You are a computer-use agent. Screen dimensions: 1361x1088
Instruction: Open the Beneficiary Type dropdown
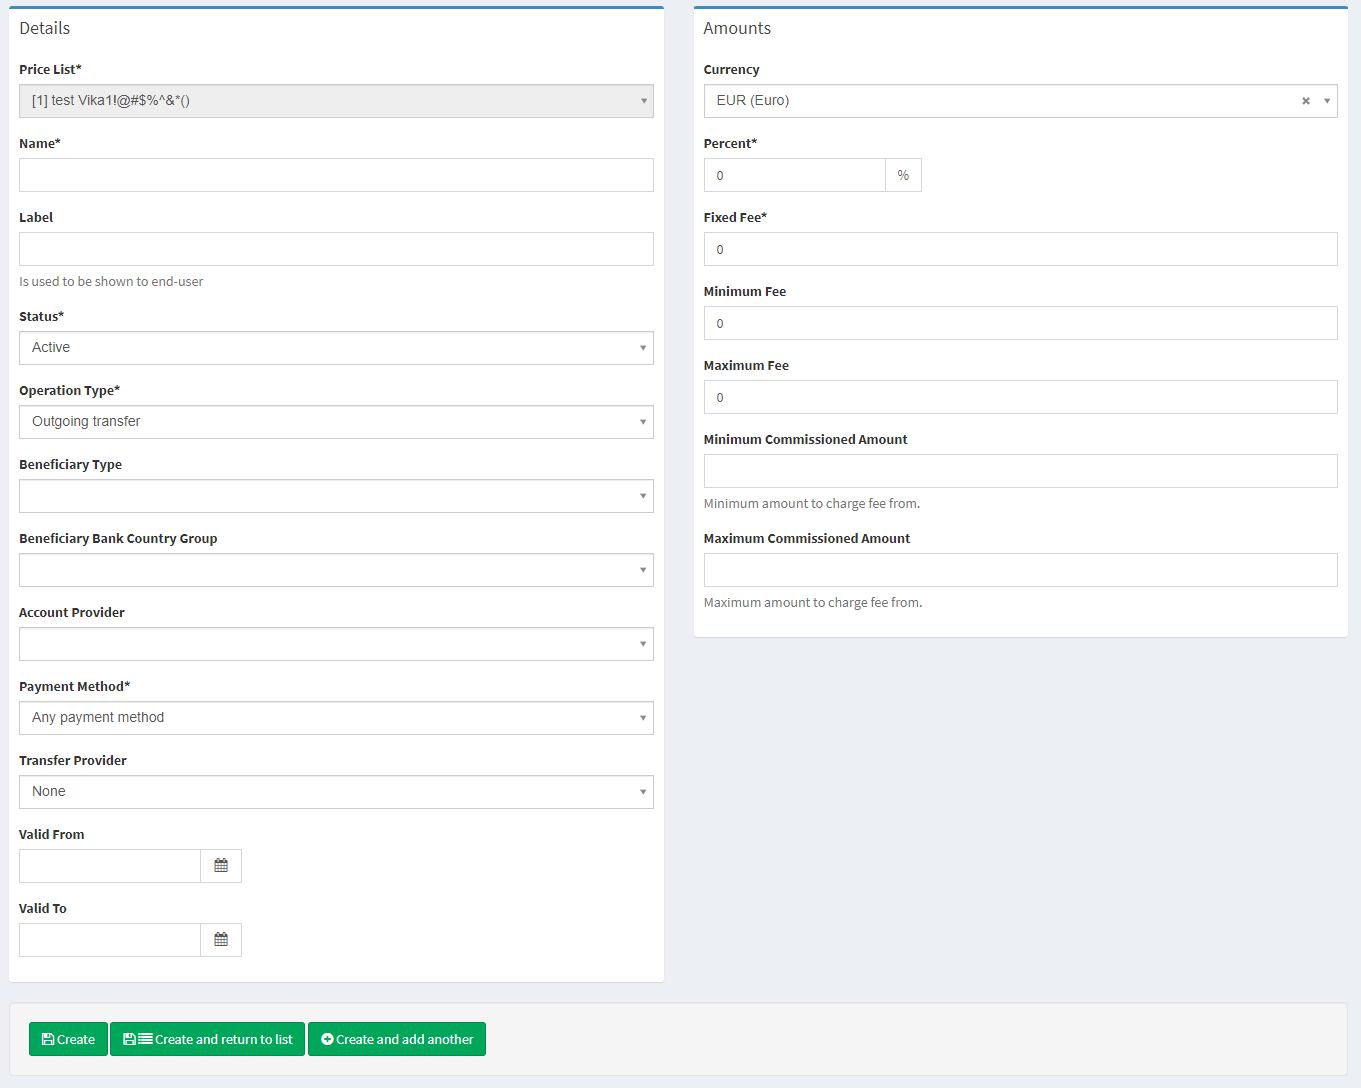click(336, 496)
